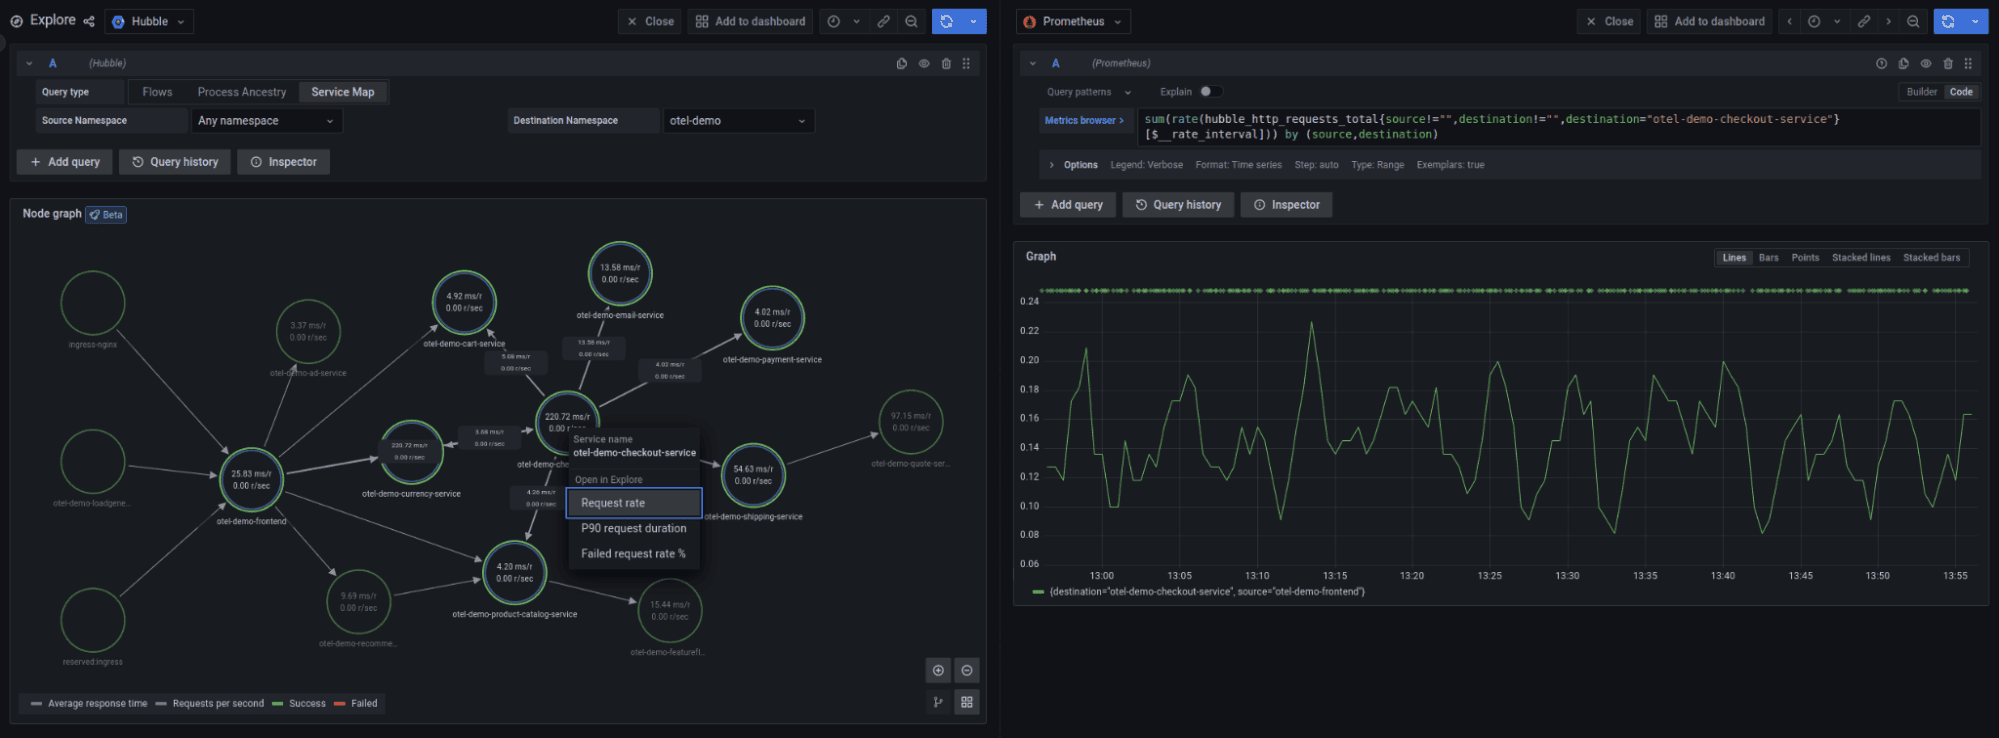Viewport: 1999px width, 738px height.
Task: Grab the drag handle of Hubble query A
Action: 966,63
